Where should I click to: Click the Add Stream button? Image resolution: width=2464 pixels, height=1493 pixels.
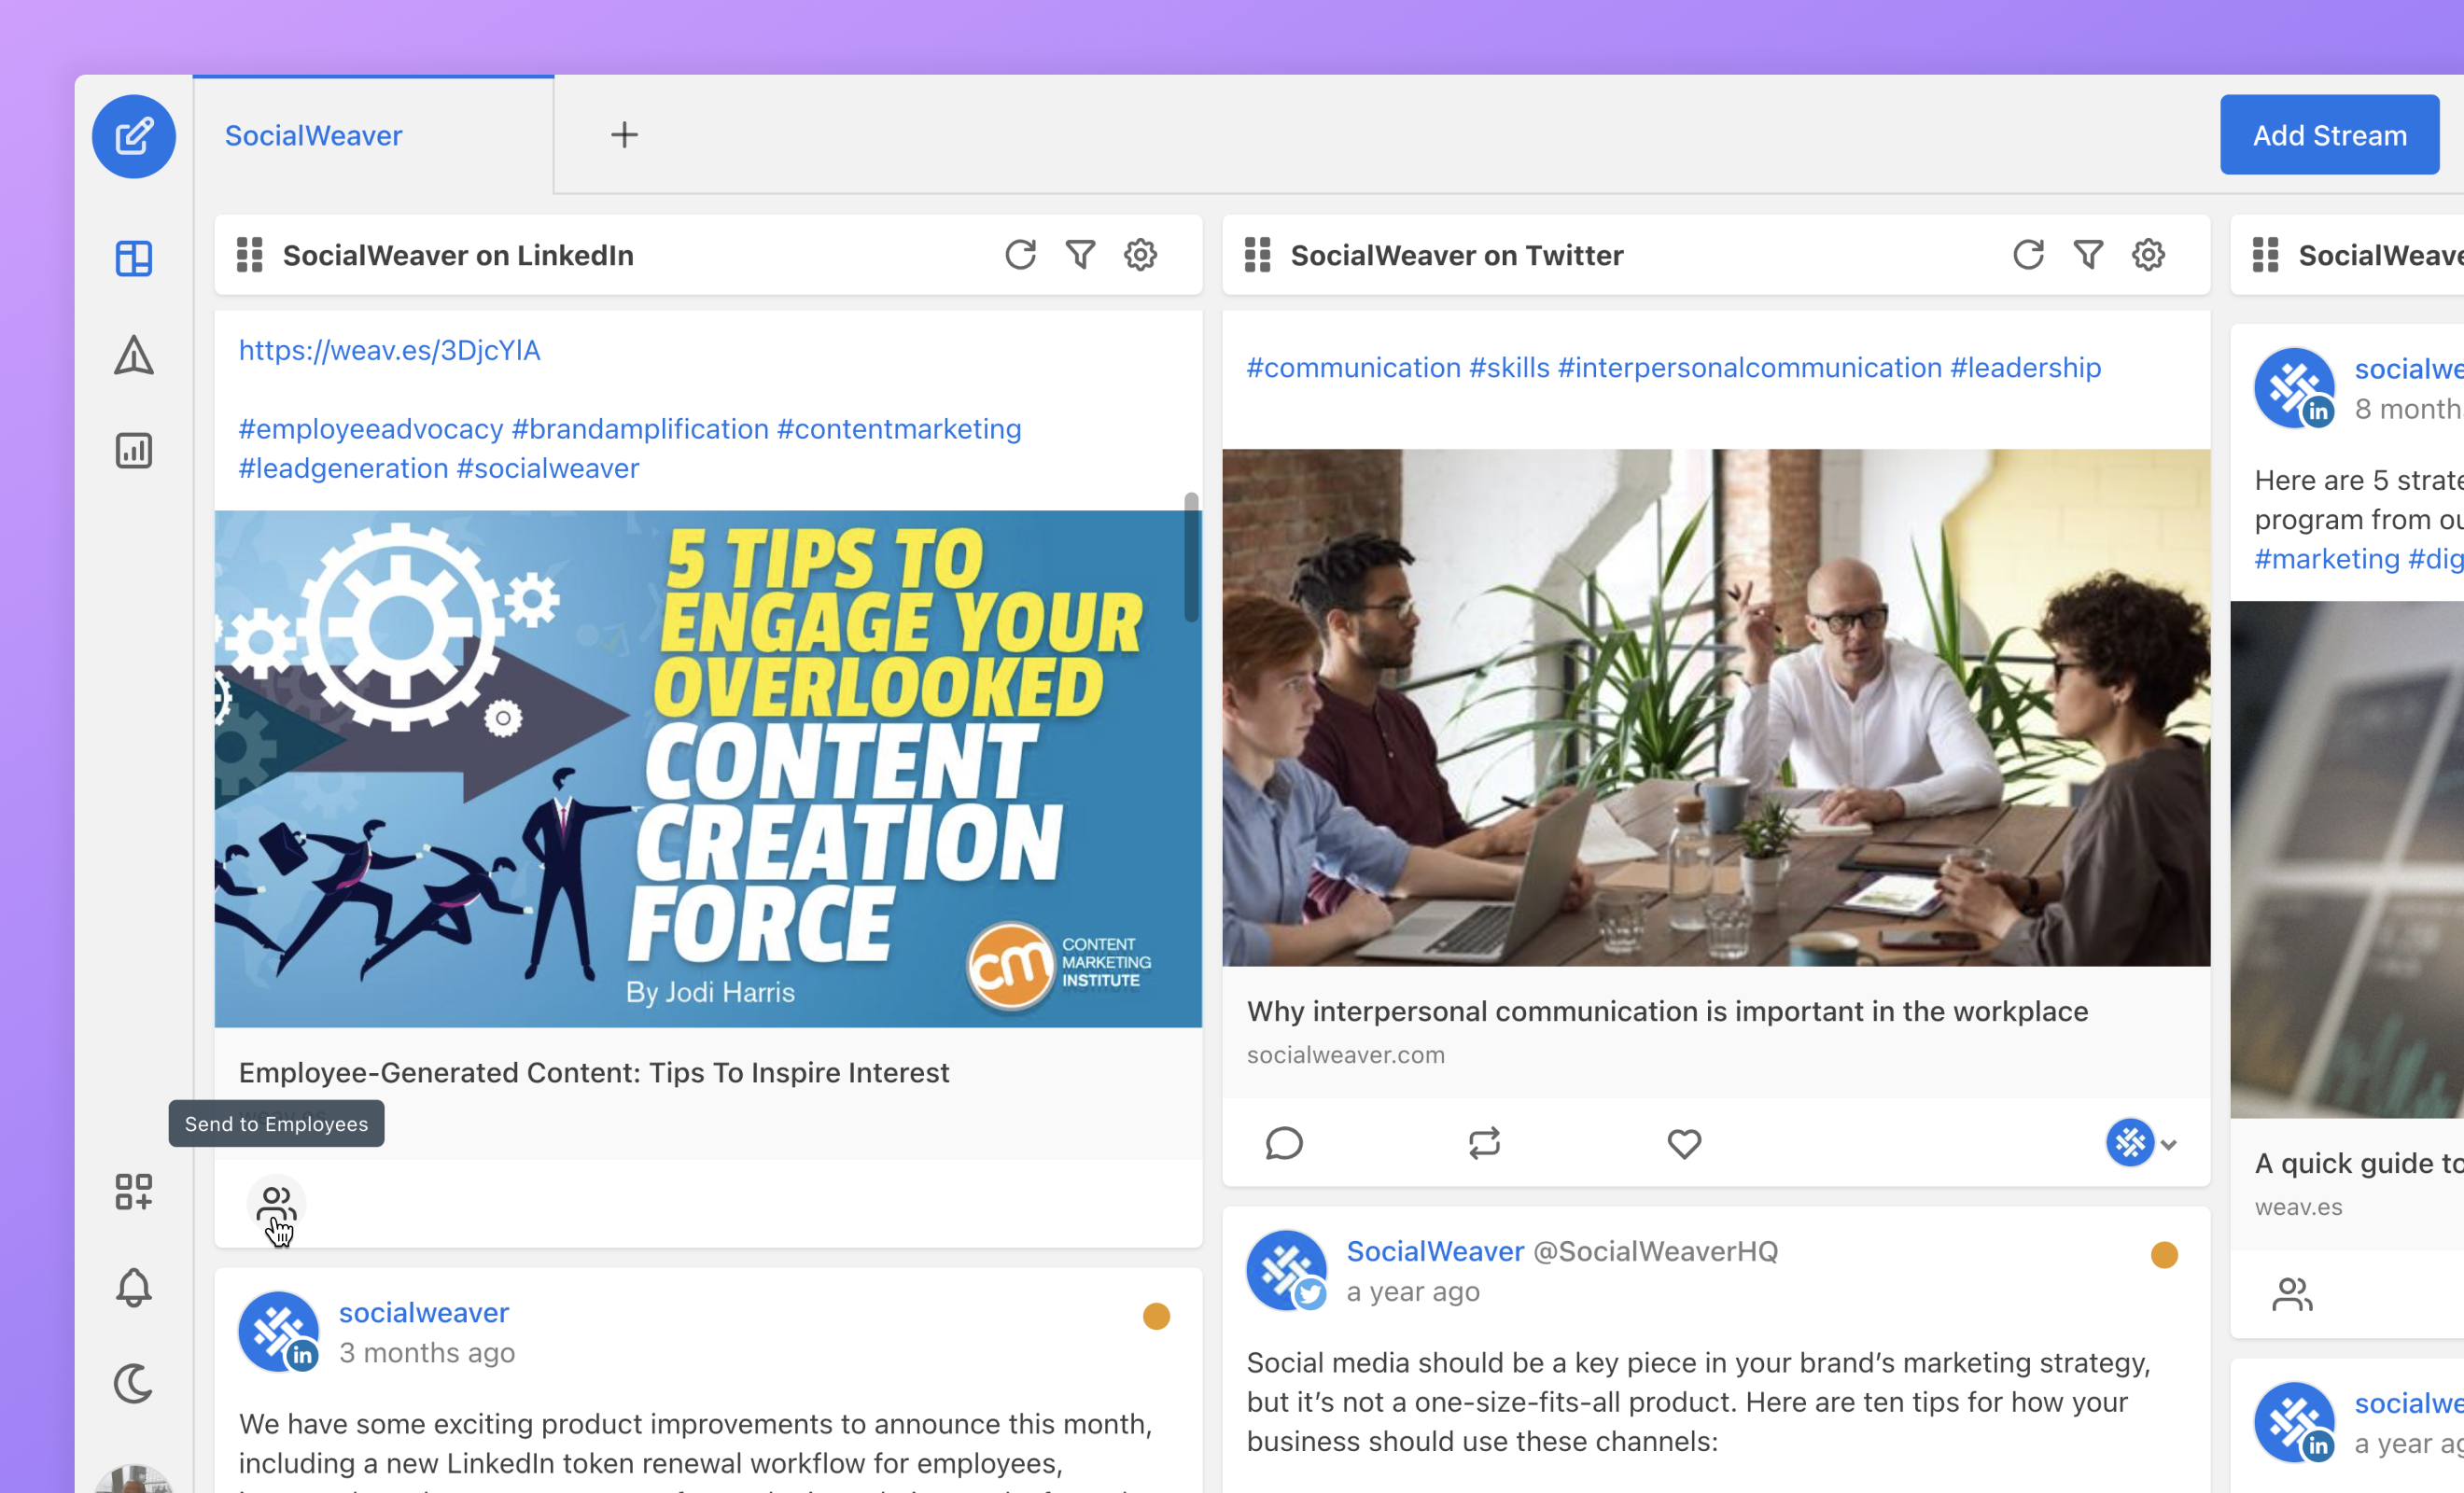click(x=2329, y=135)
